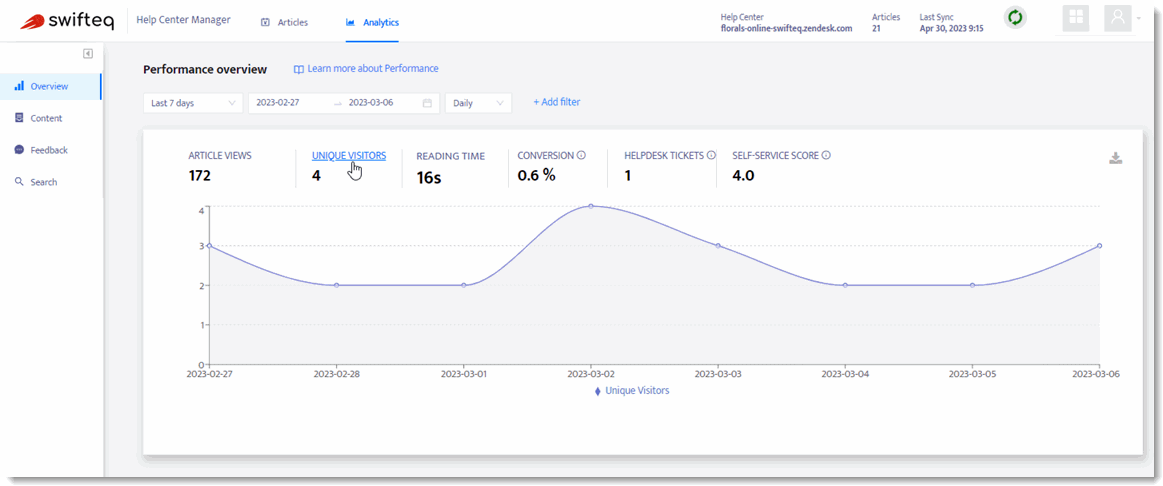Click the Articles count 21
The width and height of the screenshot is (1163, 486).
pyautogui.click(x=877, y=29)
